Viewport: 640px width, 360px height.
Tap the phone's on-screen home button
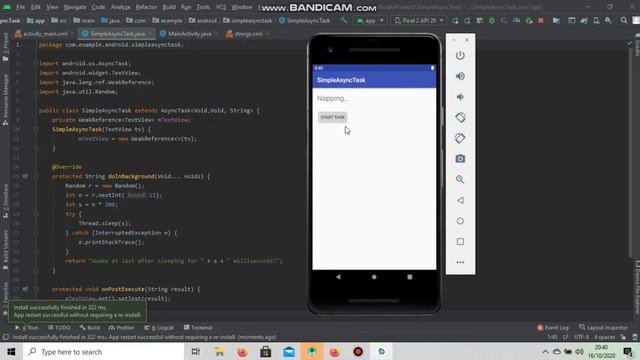coord(374,277)
